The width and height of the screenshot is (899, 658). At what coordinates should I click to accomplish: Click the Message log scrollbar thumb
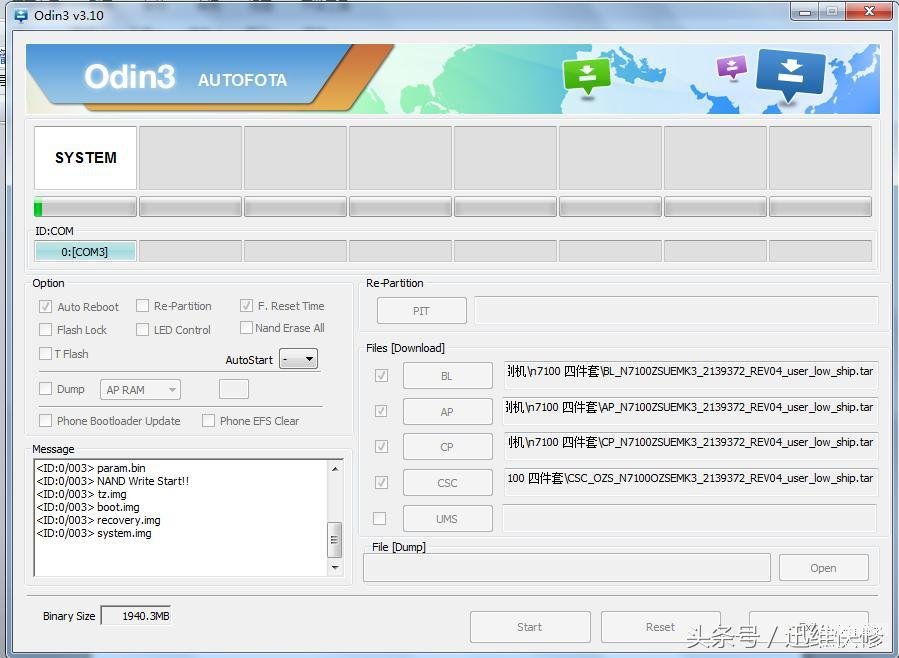point(335,539)
